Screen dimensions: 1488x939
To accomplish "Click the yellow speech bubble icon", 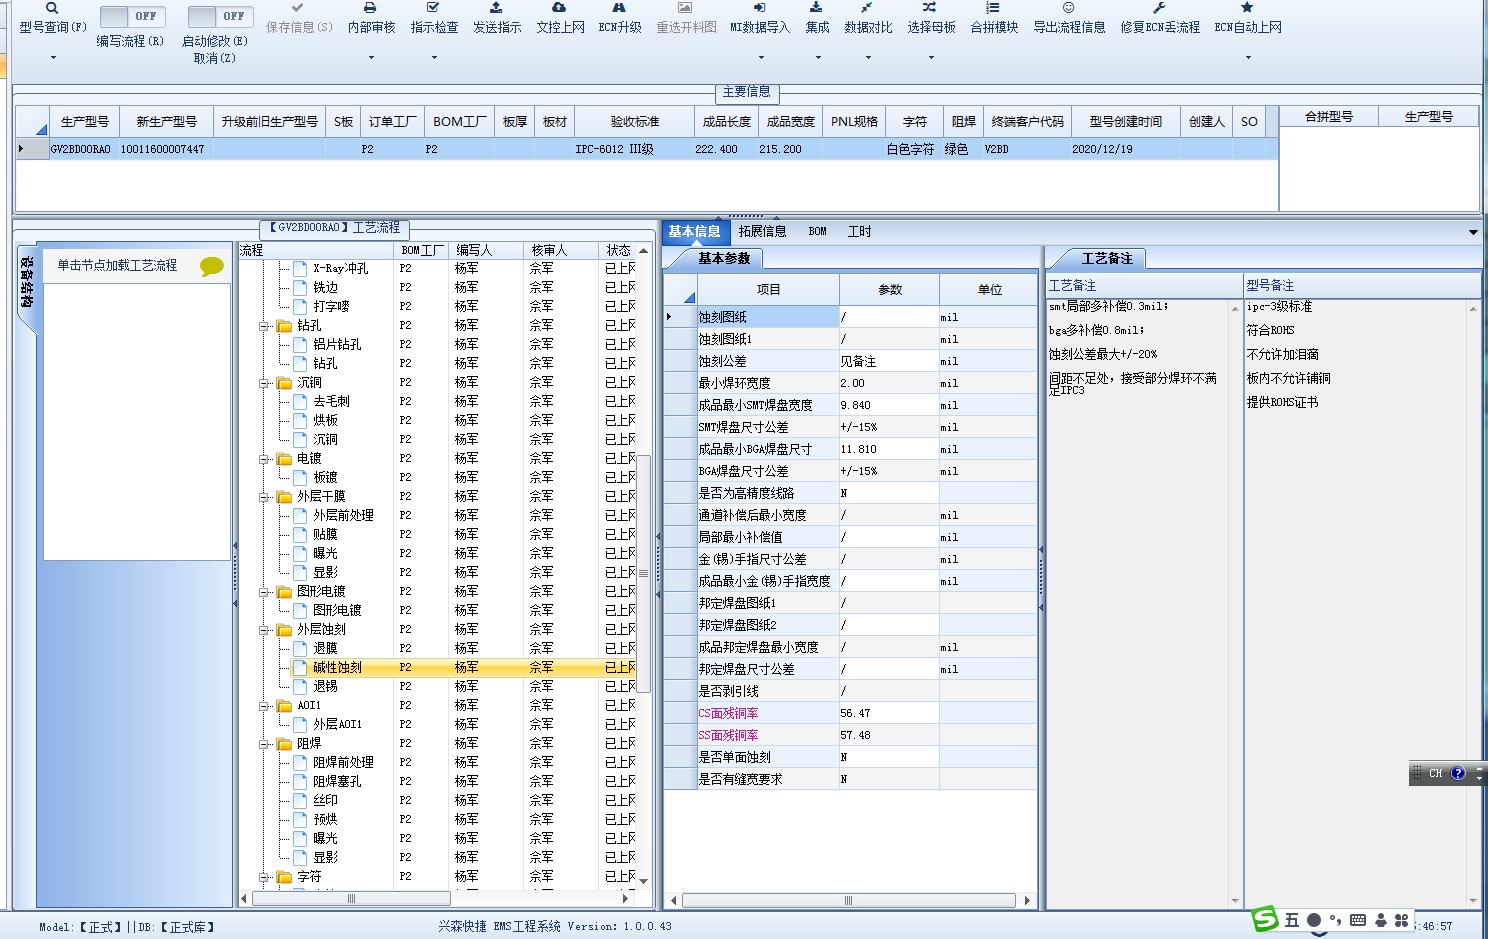I will [x=211, y=266].
